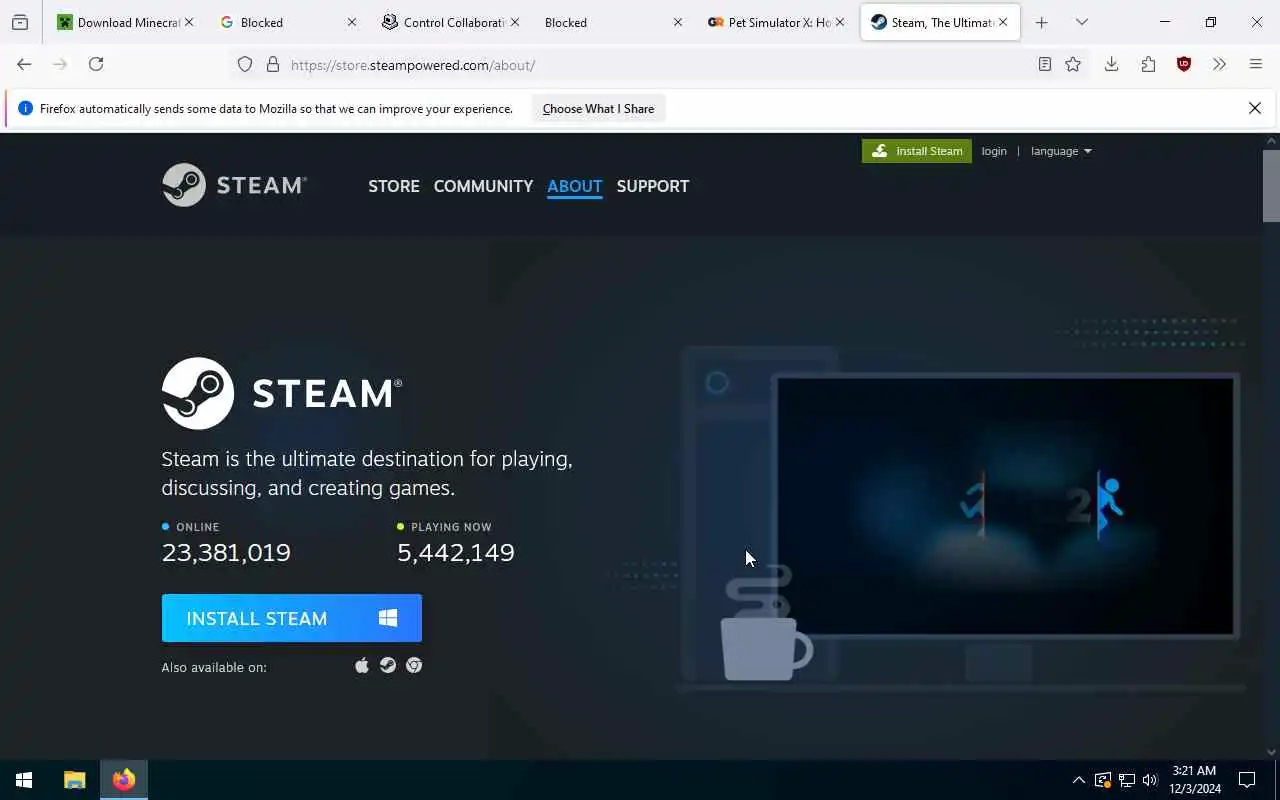
Task: Click the Firefox taskbar icon
Action: click(x=124, y=780)
